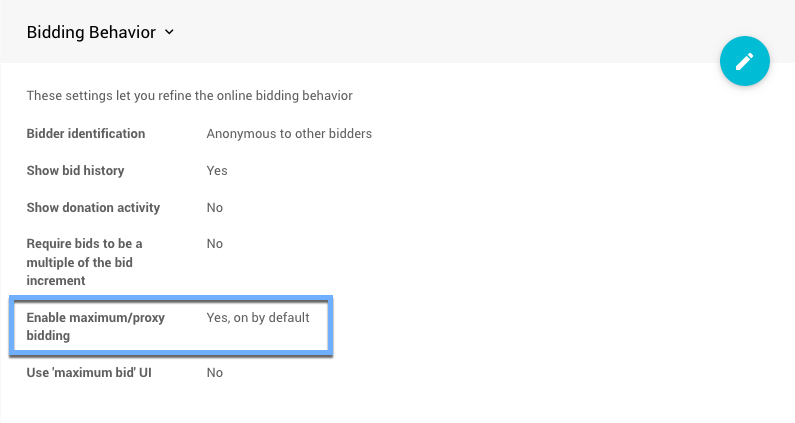Click the 'Yes, on by default' value
795x423 pixels.
pos(258,318)
